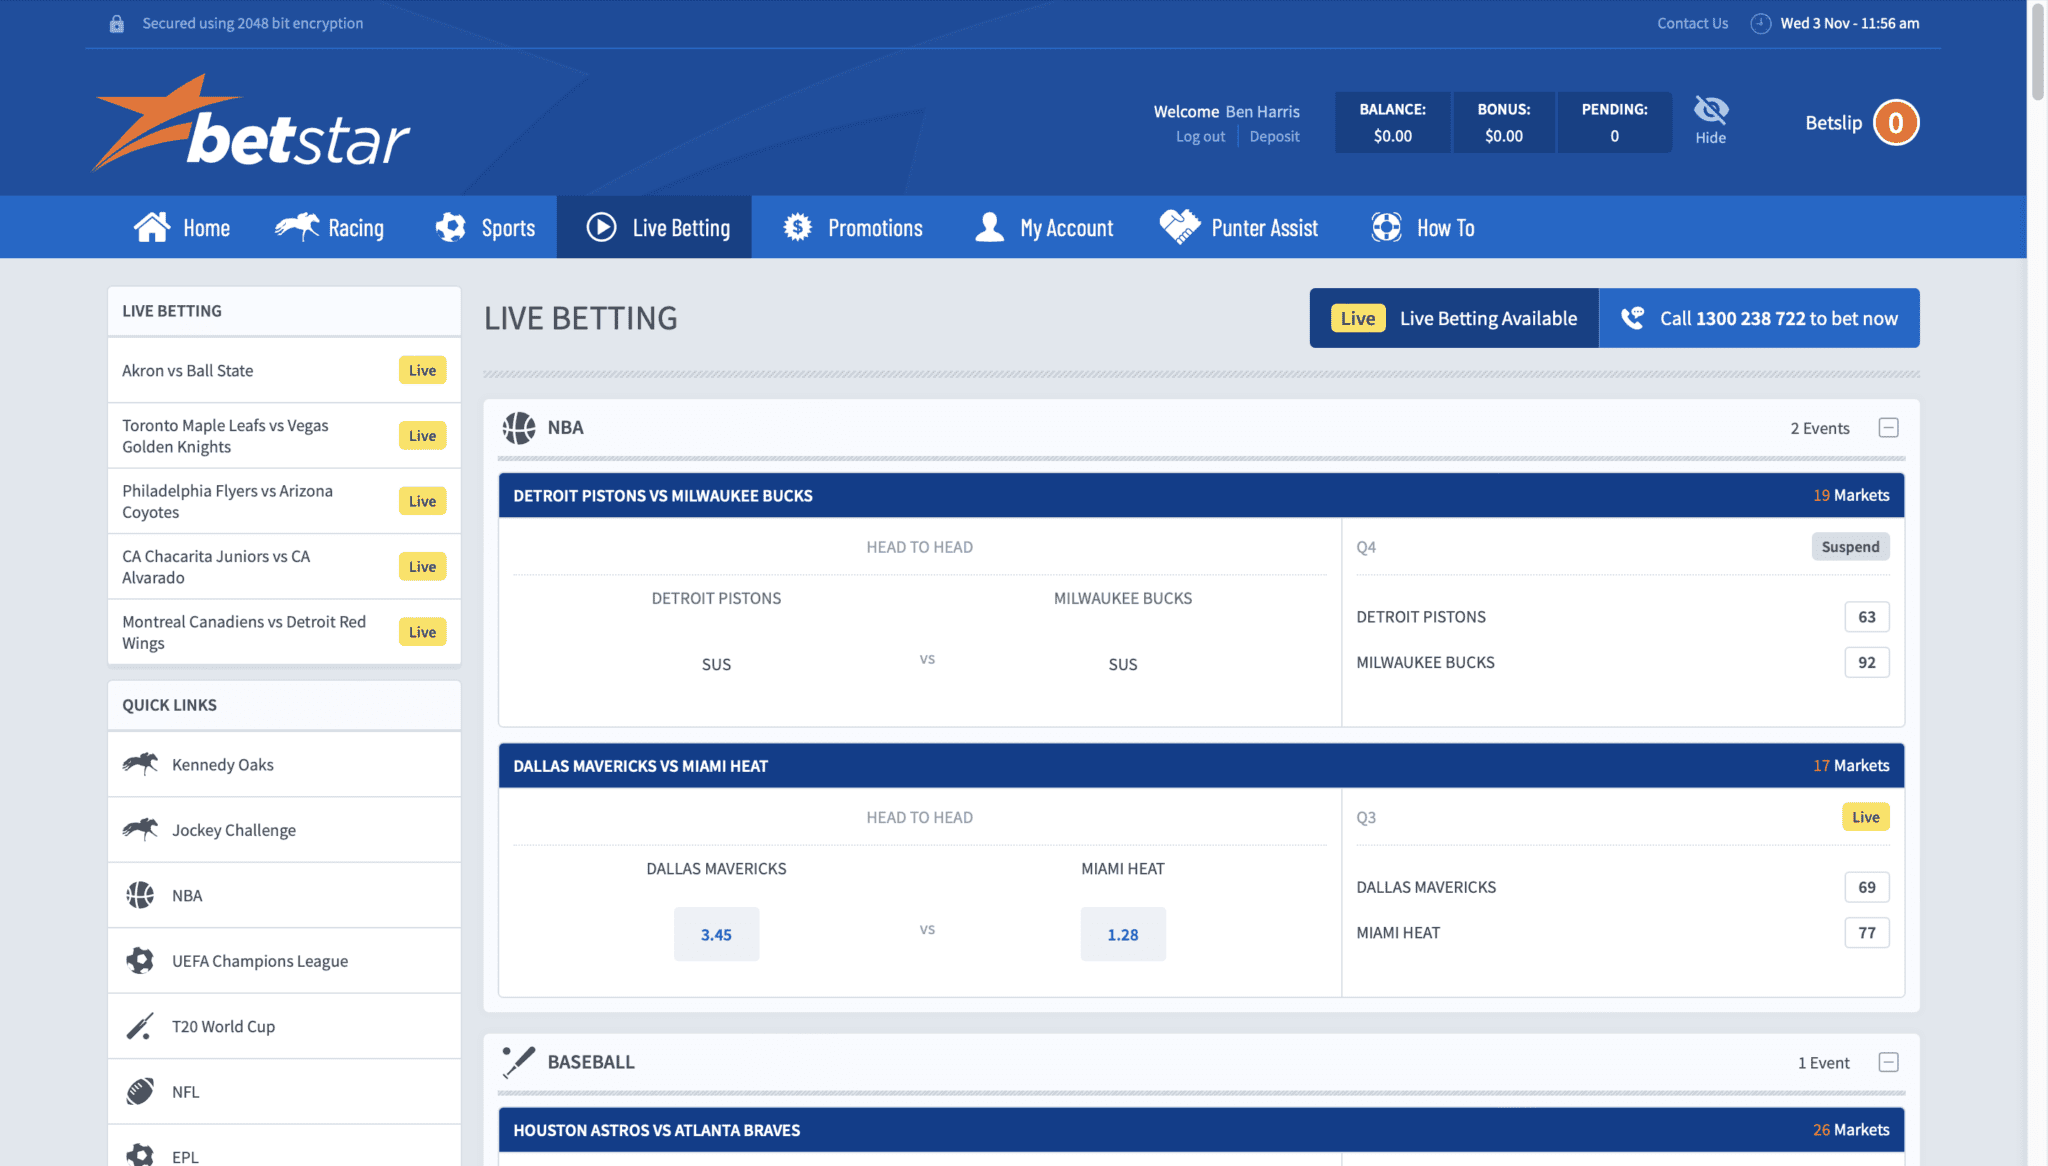Viewport: 2048px width, 1166px height.
Task: Click Dallas Mavericks score 69
Action: click(1866, 887)
